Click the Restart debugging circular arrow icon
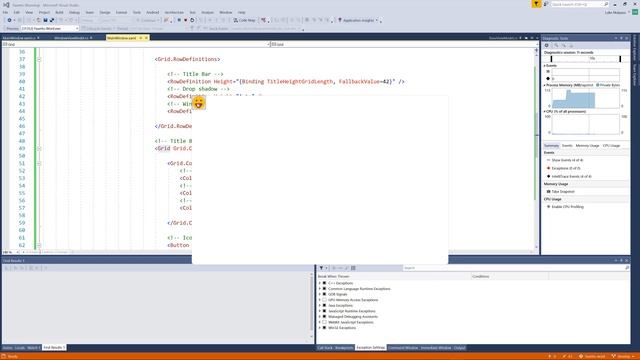Image resolution: width=640 pixels, height=360 pixels. 192,20
